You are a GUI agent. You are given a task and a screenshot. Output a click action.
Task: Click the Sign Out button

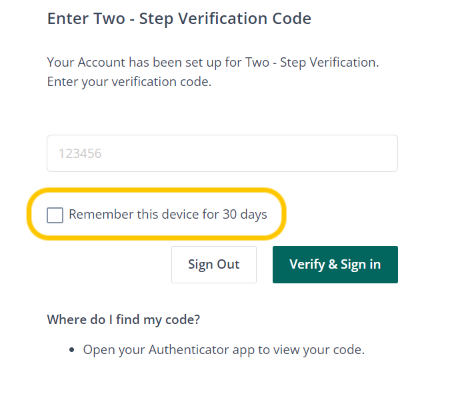click(x=214, y=265)
